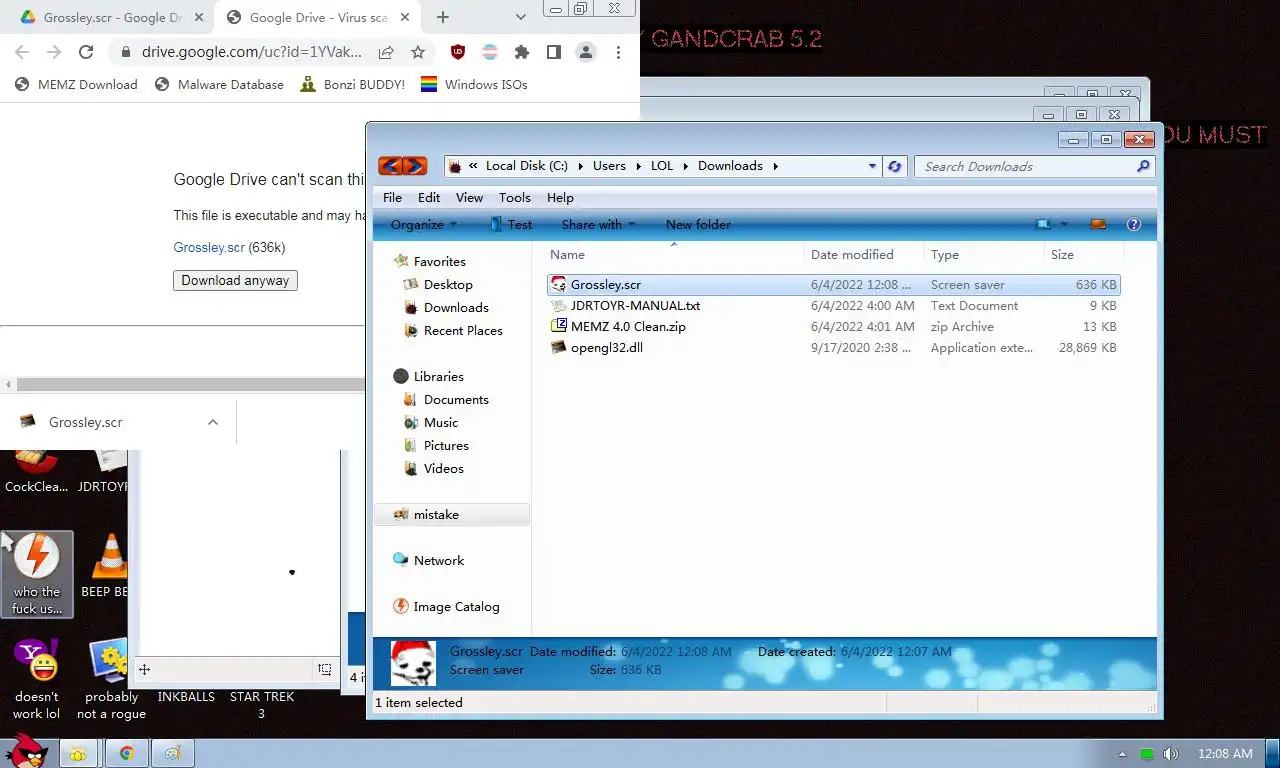Click the breadcrumb arrow after Downloads
The height and width of the screenshot is (768, 1280).
pos(775,166)
